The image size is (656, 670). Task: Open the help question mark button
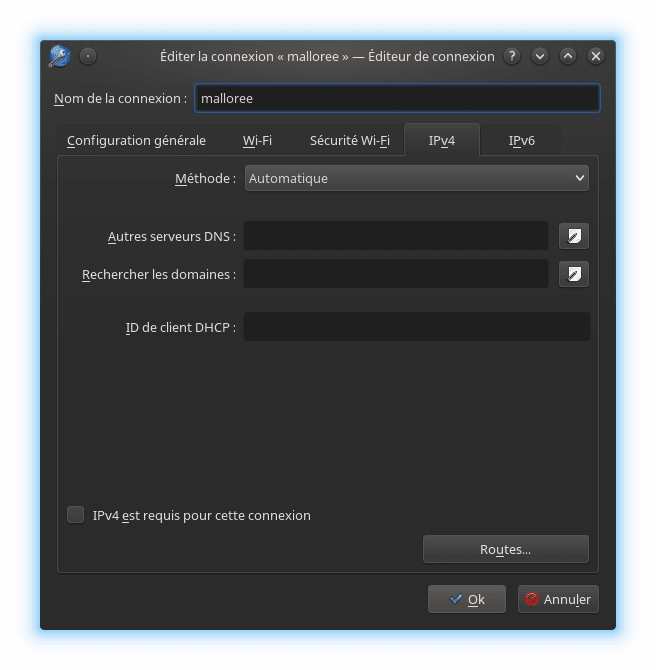click(512, 56)
